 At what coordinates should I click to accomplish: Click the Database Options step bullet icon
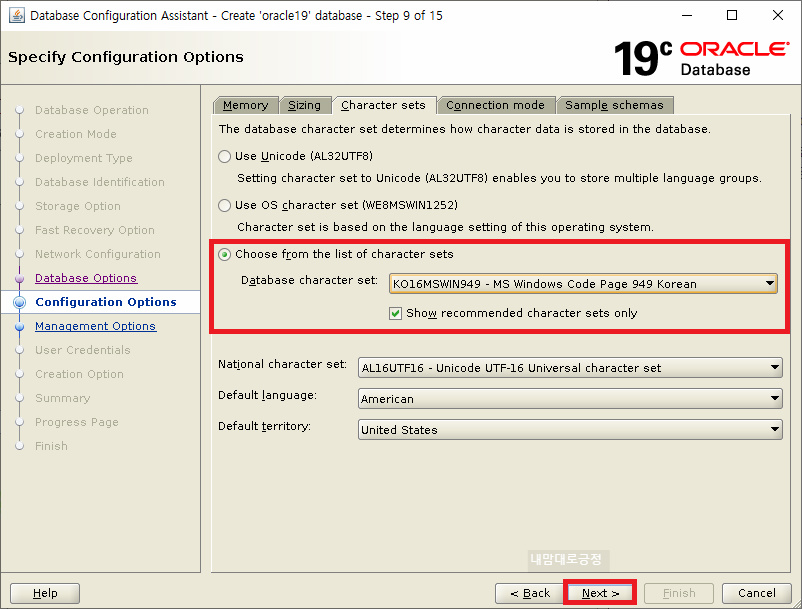click(x=19, y=278)
